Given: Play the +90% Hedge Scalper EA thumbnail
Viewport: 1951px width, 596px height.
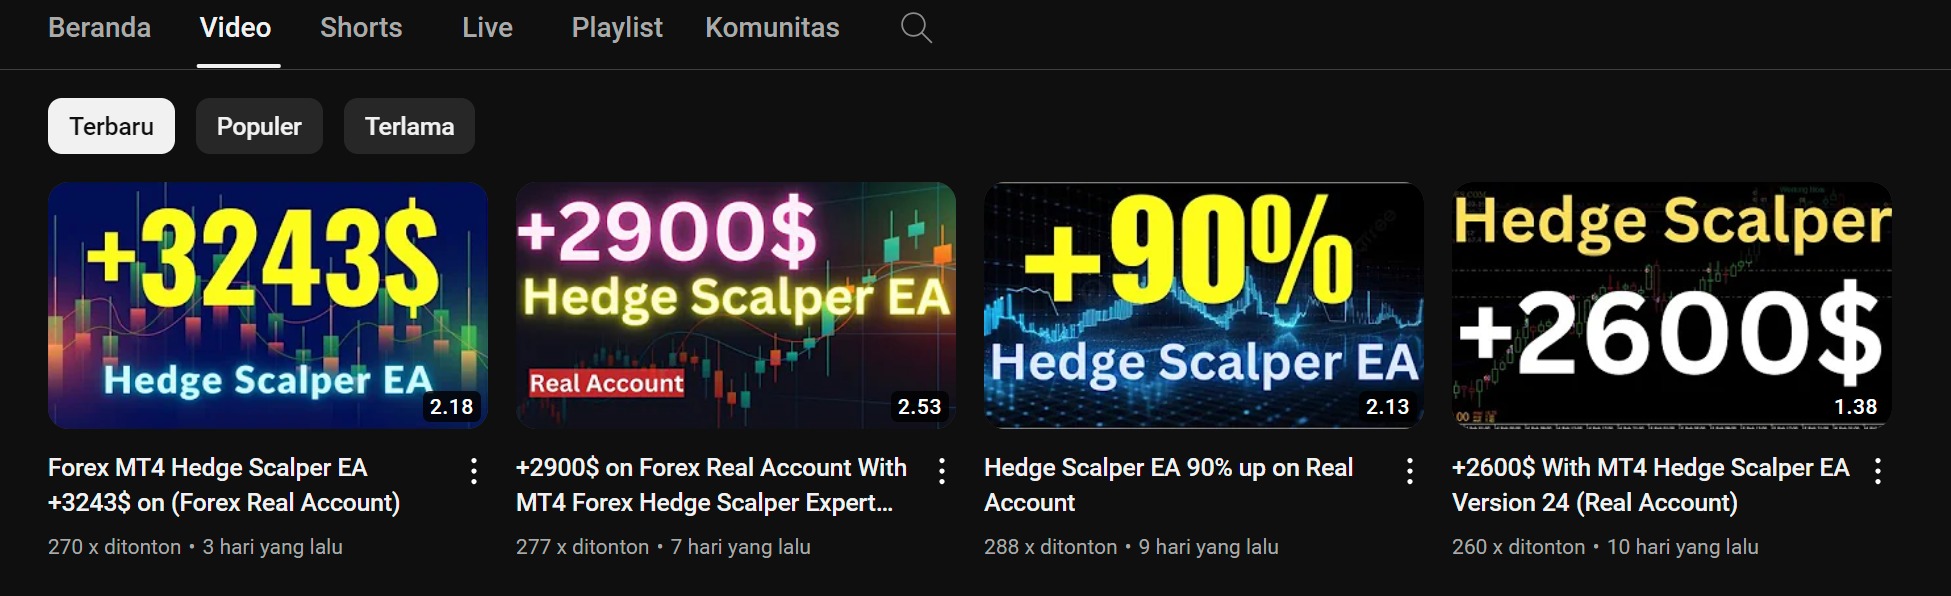Looking at the screenshot, I should pos(1204,305).
